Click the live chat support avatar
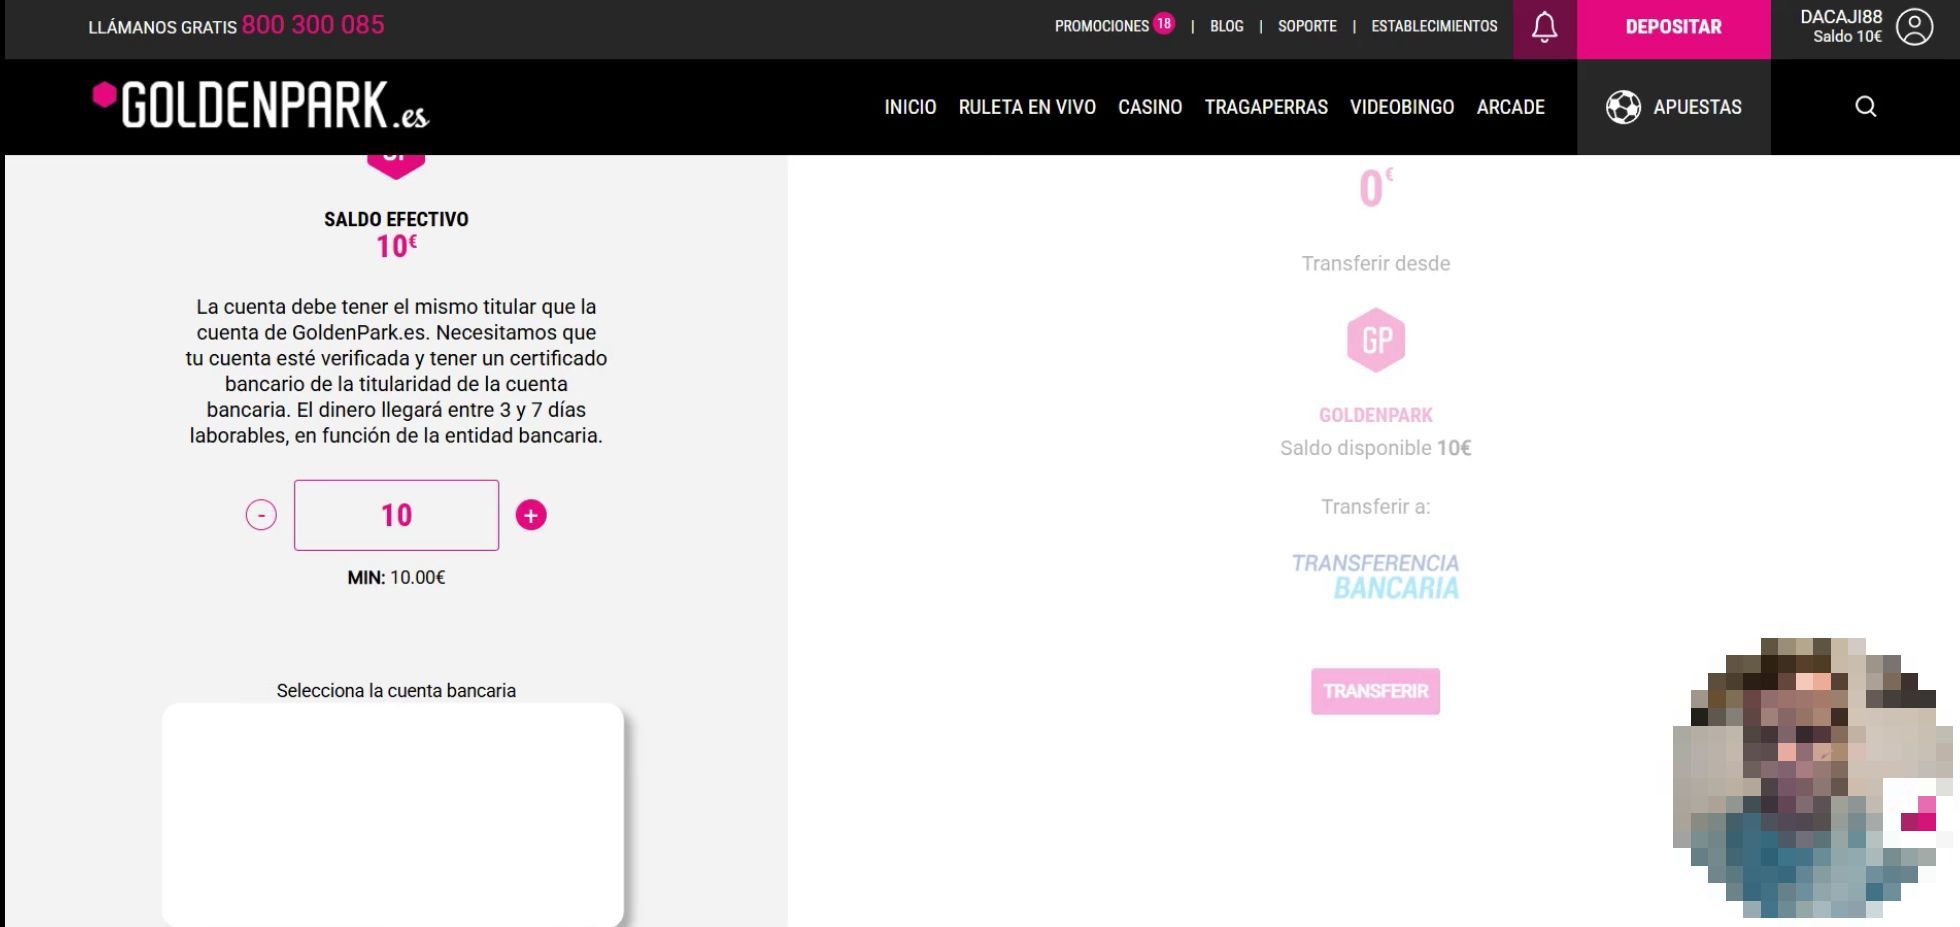Screen dimensions: 1960x927 [x=1810, y=778]
